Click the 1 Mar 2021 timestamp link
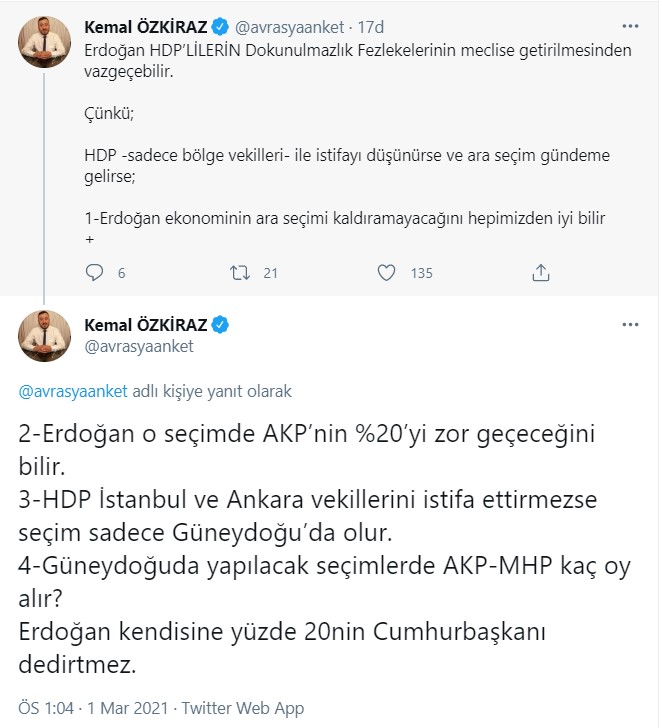This screenshot has width=662, height=728. click(x=128, y=708)
